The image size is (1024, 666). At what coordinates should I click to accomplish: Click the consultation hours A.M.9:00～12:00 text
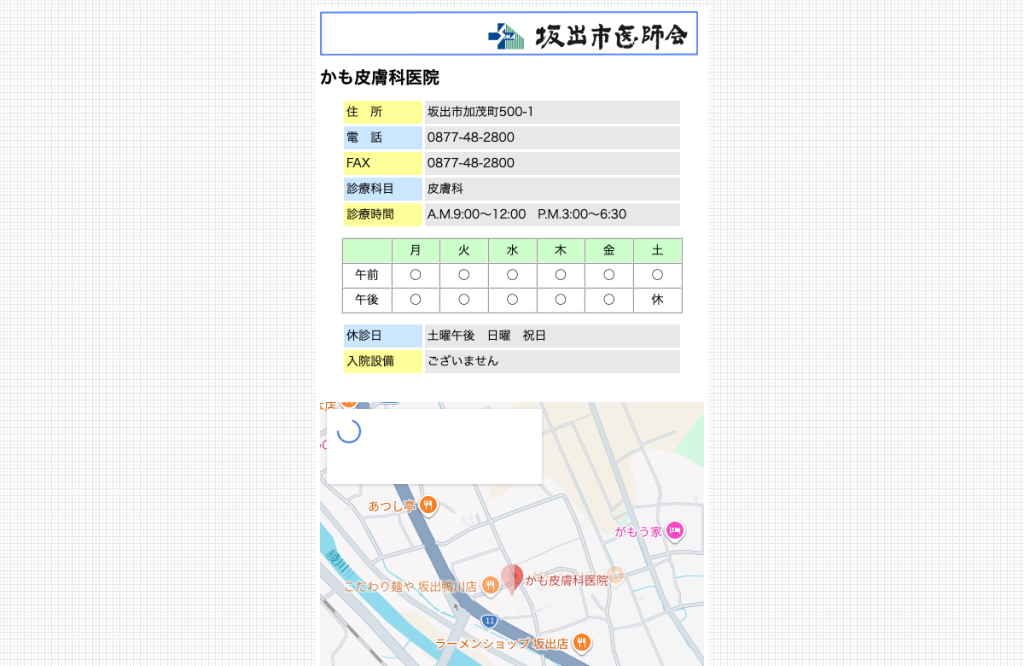[x=477, y=214]
